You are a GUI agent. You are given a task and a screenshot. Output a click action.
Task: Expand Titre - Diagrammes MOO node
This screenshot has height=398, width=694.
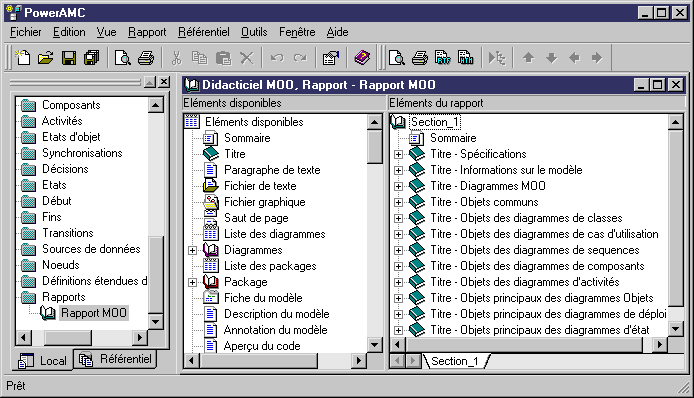click(x=398, y=186)
